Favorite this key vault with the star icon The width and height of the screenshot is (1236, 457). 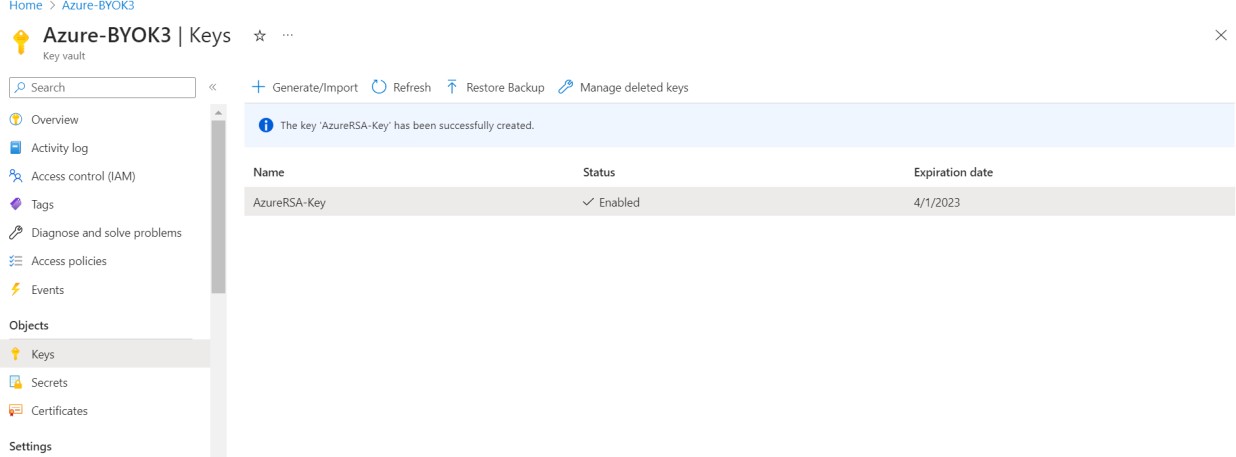[260, 35]
